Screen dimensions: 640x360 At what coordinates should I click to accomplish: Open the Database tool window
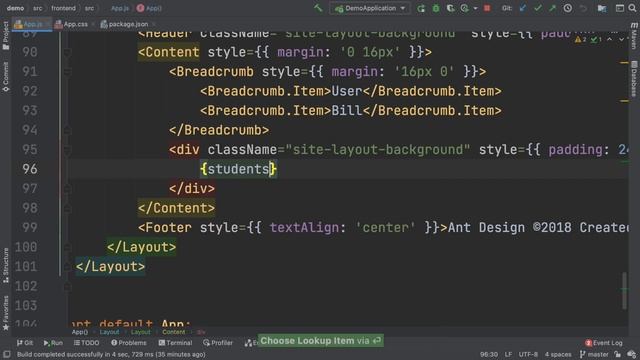[x=634, y=79]
